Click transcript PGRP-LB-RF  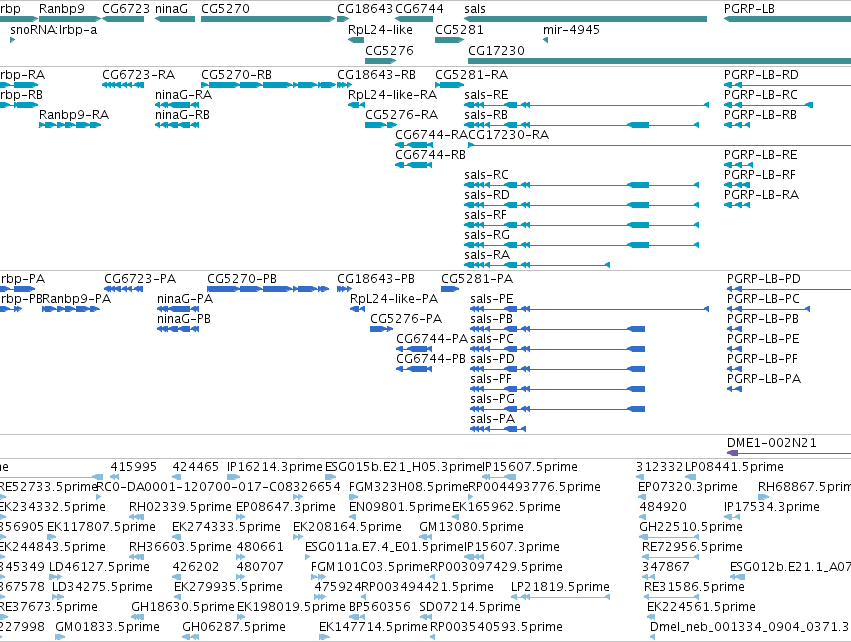click(737, 186)
